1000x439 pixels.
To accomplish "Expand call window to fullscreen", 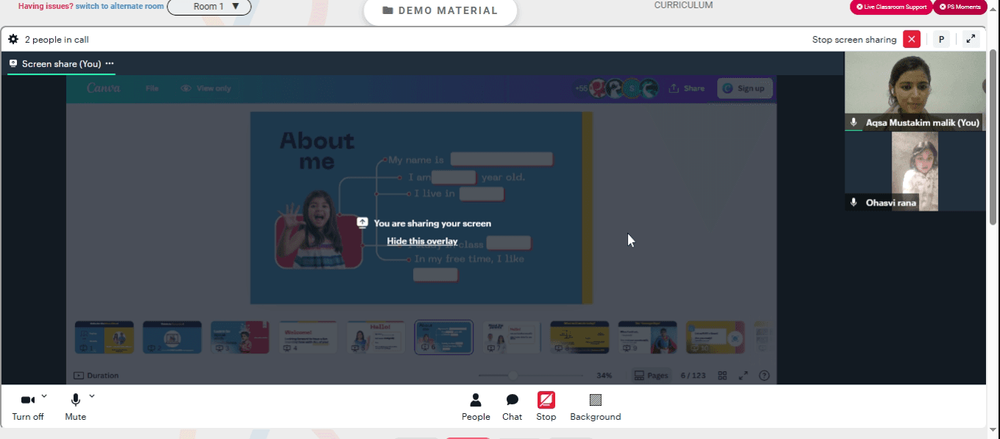I will (971, 40).
